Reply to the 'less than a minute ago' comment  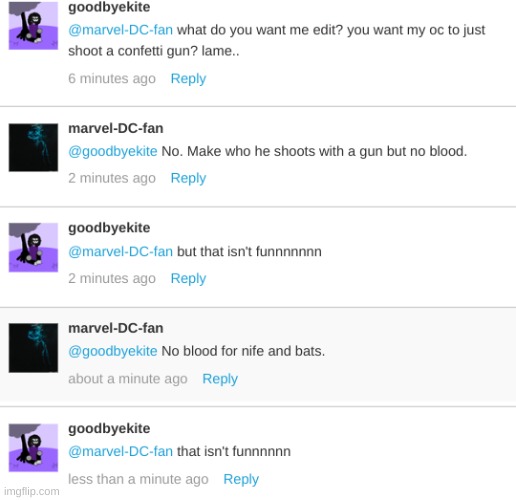pyautogui.click(x=241, y=479)
